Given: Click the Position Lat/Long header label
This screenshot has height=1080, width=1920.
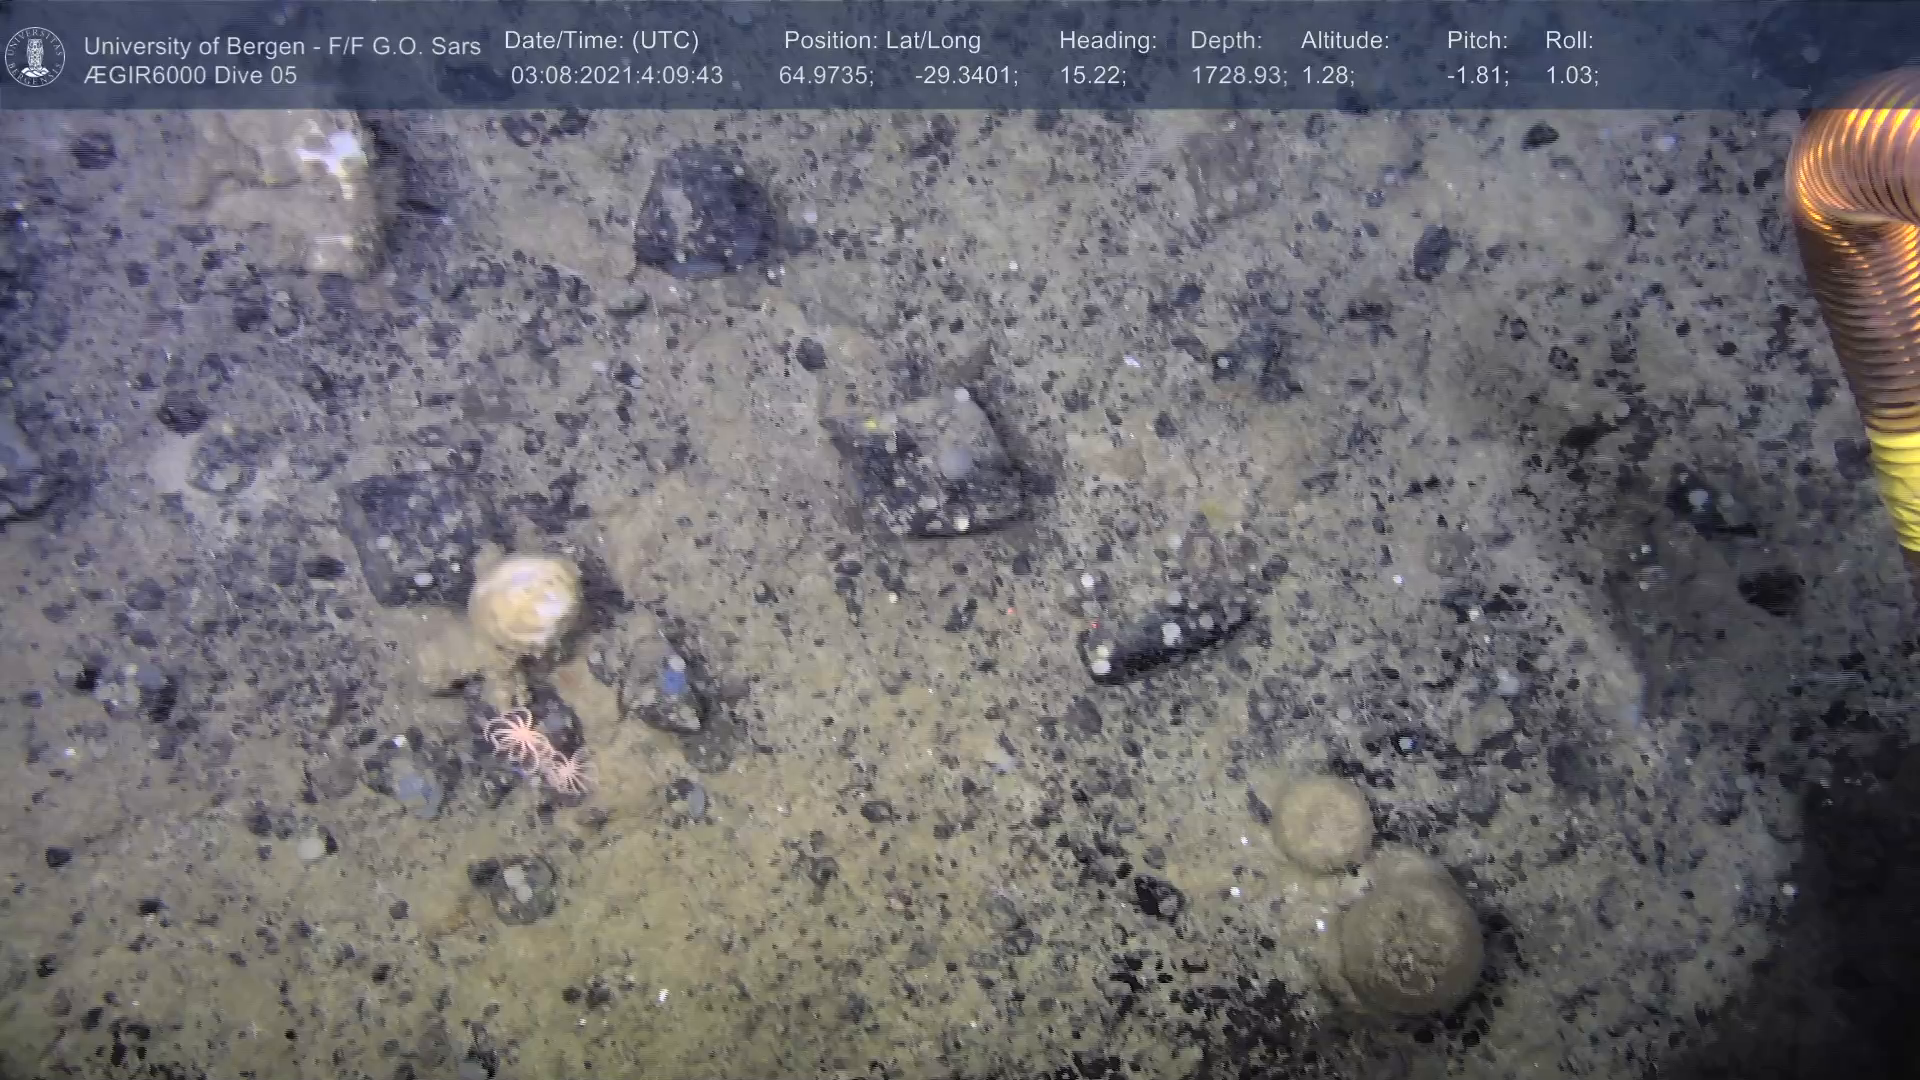Looking at the screenshot, I should (881, 41).
